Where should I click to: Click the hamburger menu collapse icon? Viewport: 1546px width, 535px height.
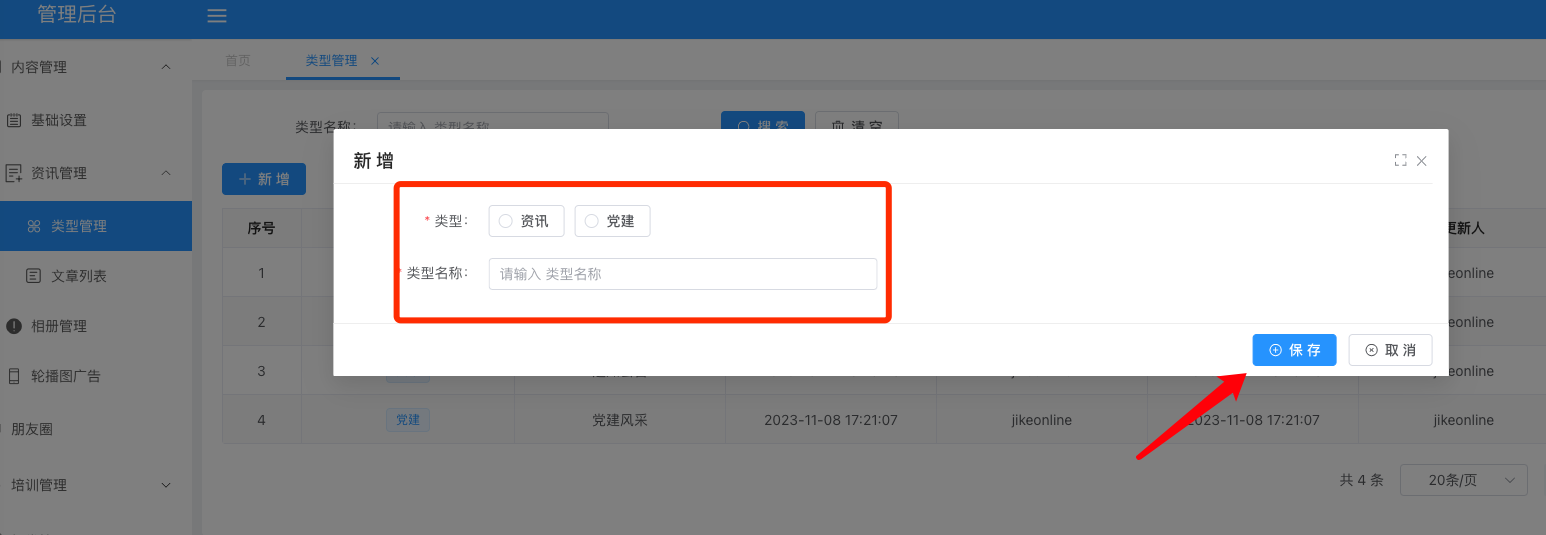tap(216, 16)
